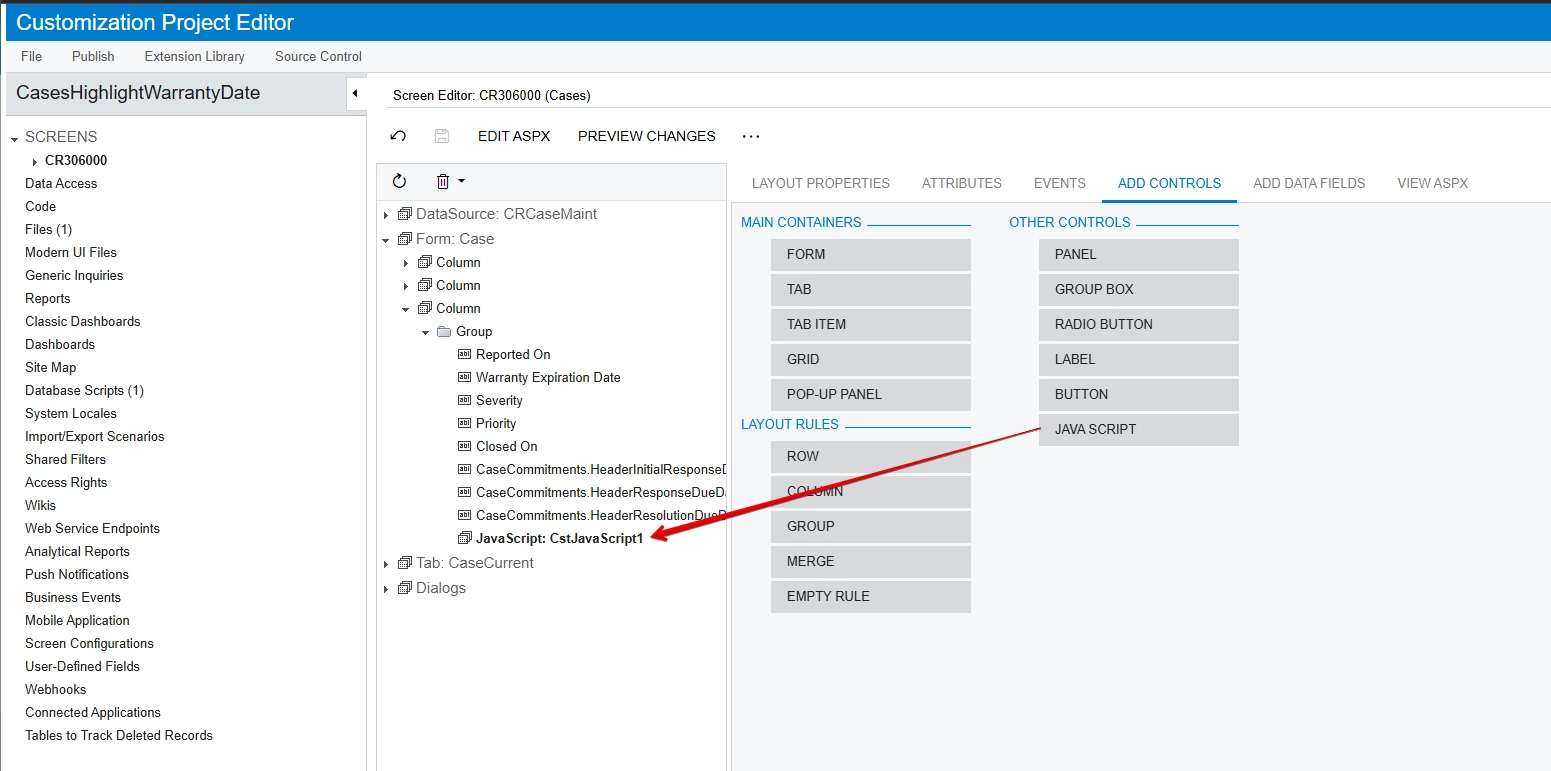The width and height of the screenshot is (1551, 771).
Task: Open Database Scripts (1) in project tree
Action: pos(85,390)
